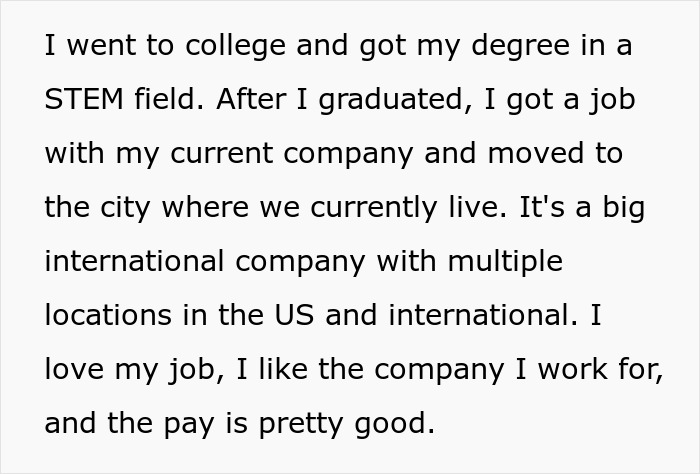The image size is (700, 474).
Task: Click the word "big"
Action: 622,208
